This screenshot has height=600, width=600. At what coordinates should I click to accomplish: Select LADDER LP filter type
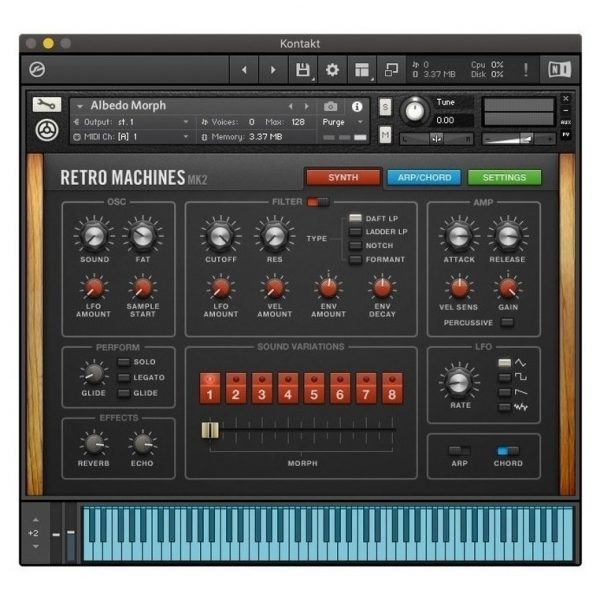(355, 232)
